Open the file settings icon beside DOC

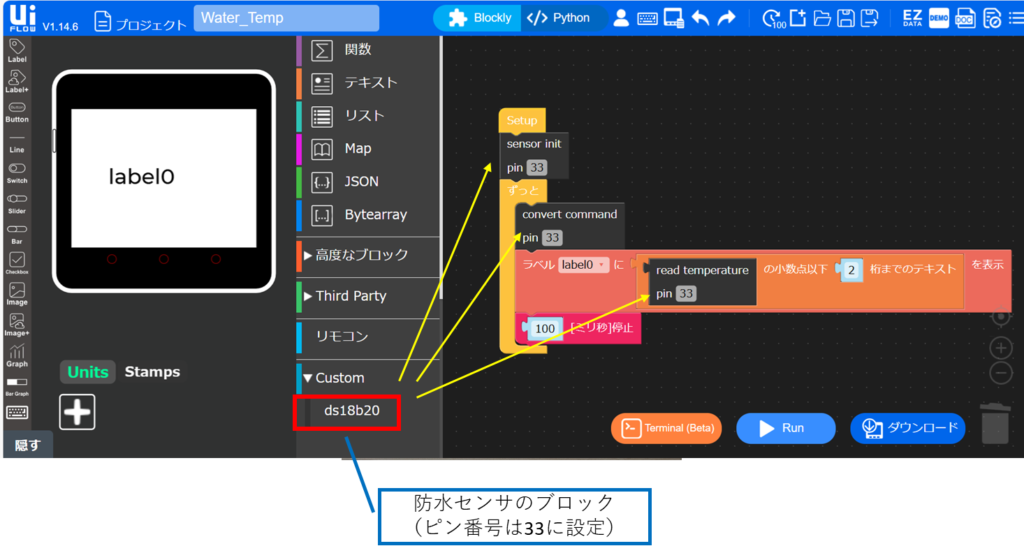coord(991,18)
